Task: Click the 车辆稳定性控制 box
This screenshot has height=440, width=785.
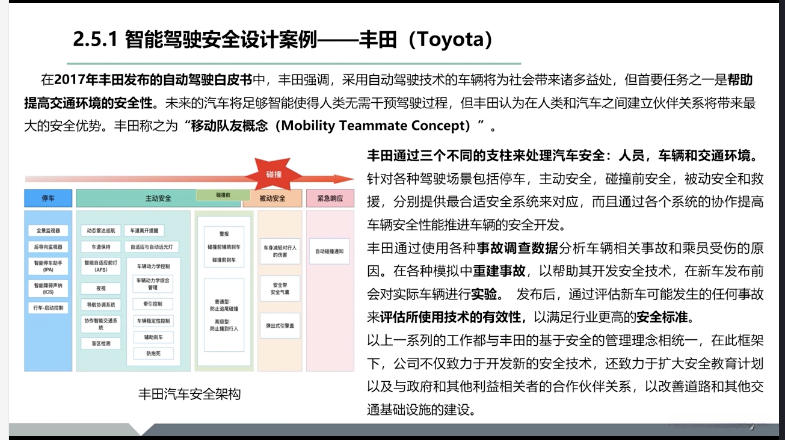Action: (x=153, y=320)
